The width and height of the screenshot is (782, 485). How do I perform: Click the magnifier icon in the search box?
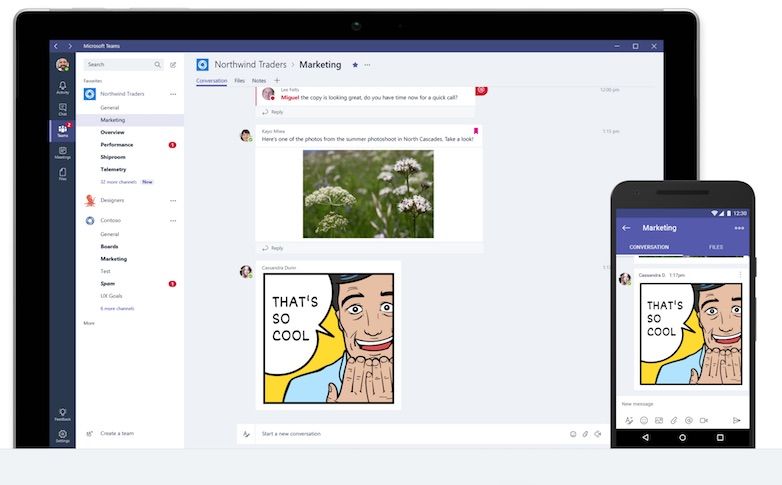pyautogui.click(x=158, y=64)
